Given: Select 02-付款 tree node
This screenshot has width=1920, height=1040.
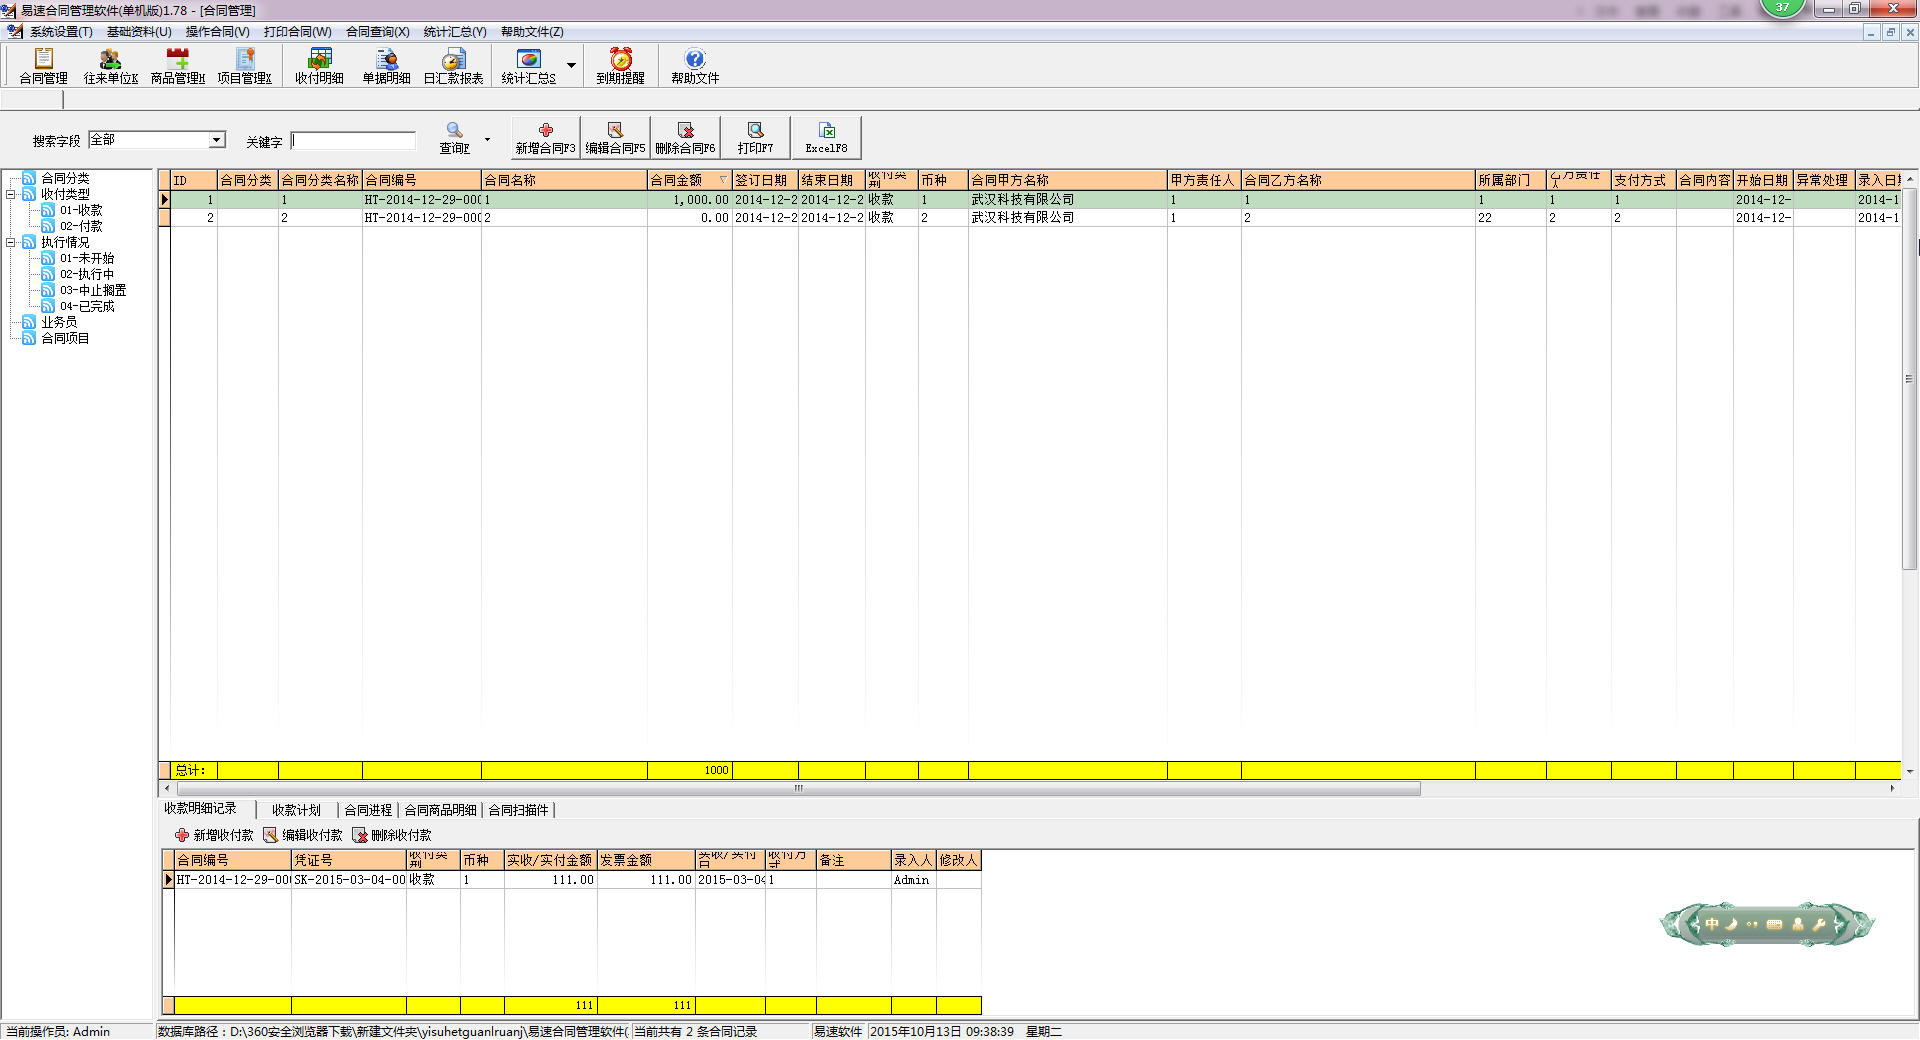Looking at the screenshot, I should coord(81,226).
